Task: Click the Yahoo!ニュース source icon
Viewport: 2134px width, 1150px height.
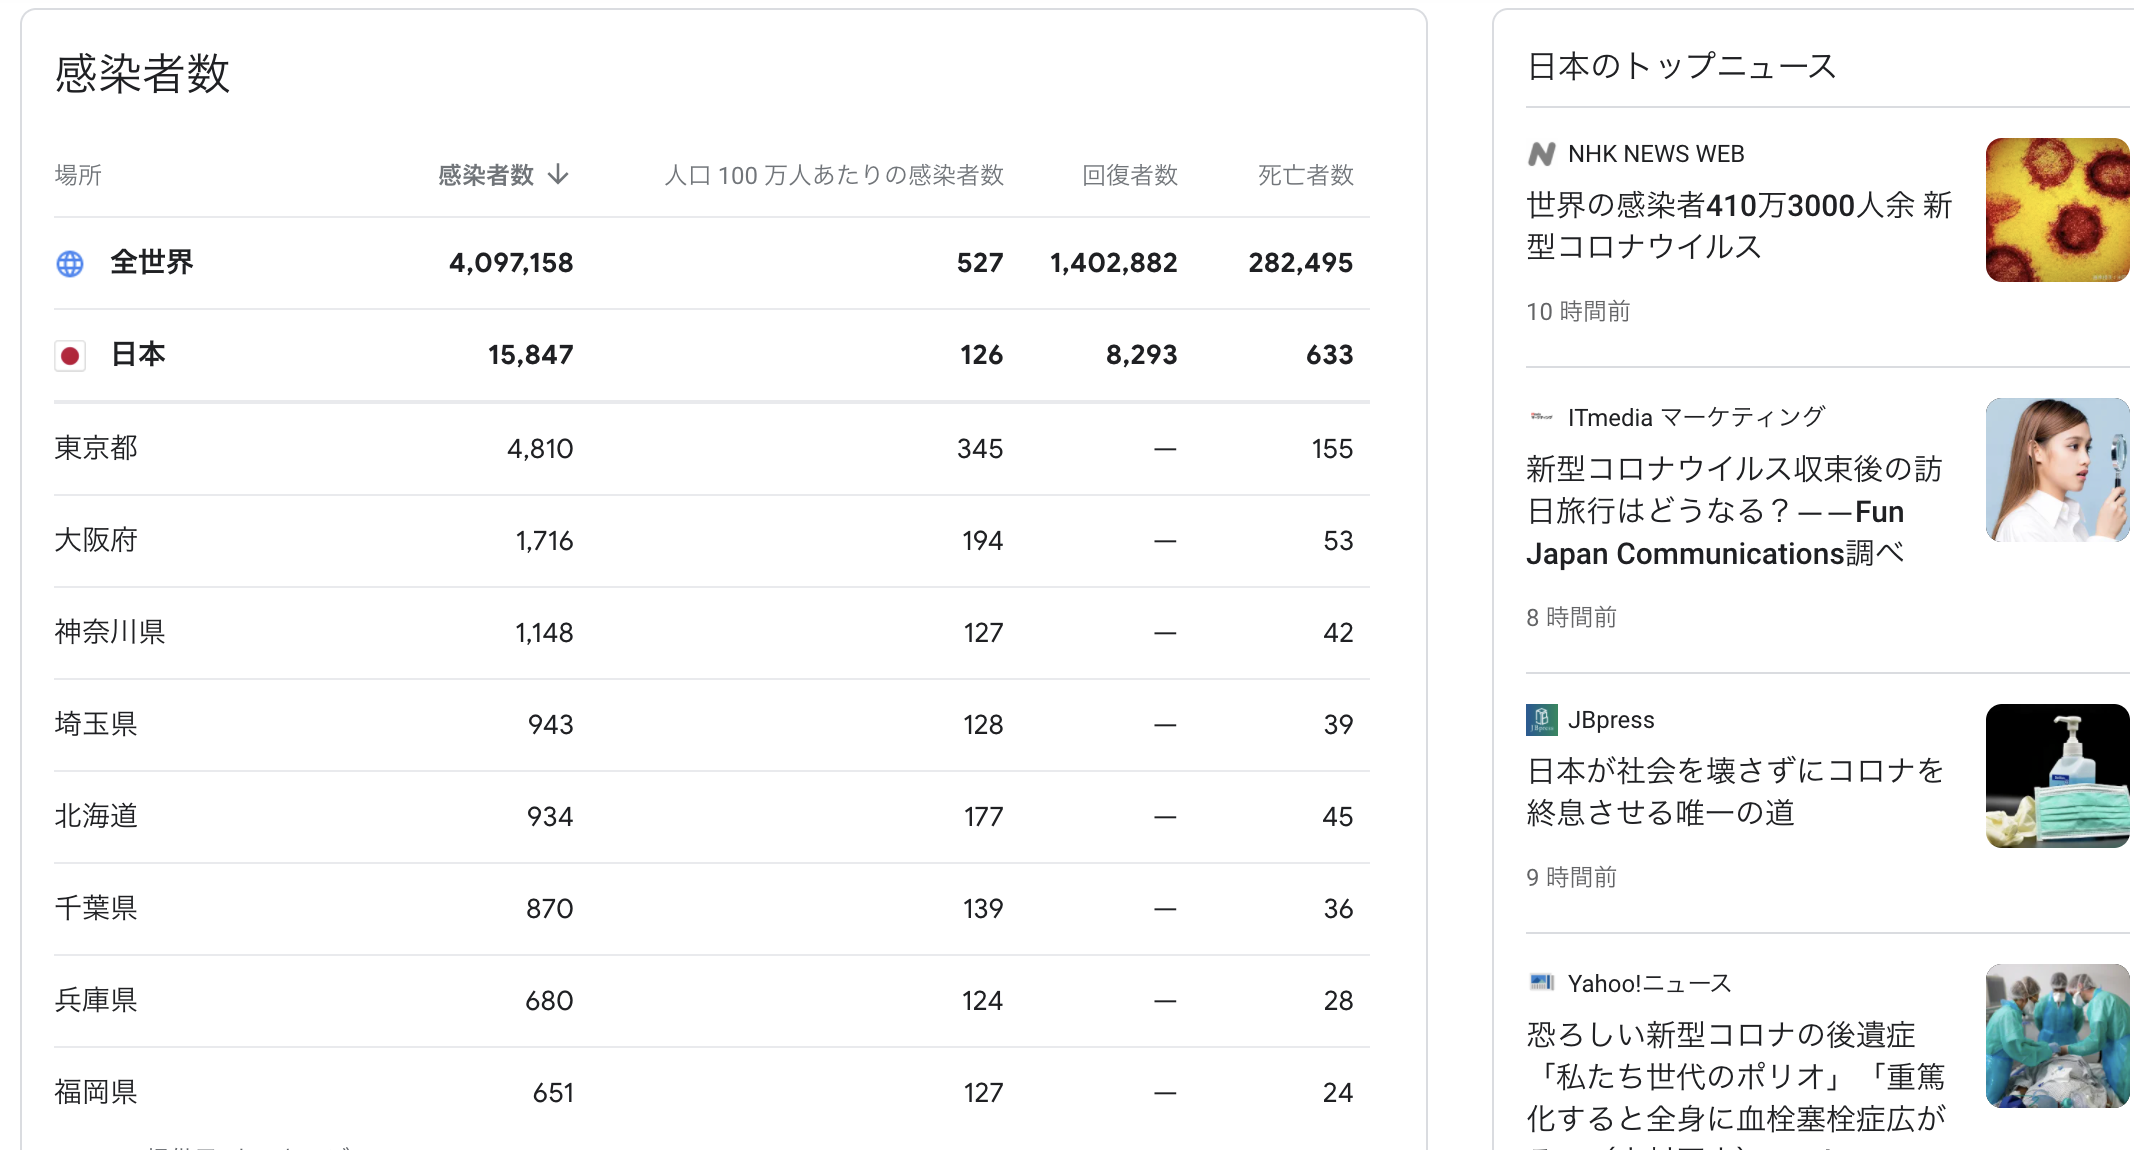Action: [x=1541, y=983]
